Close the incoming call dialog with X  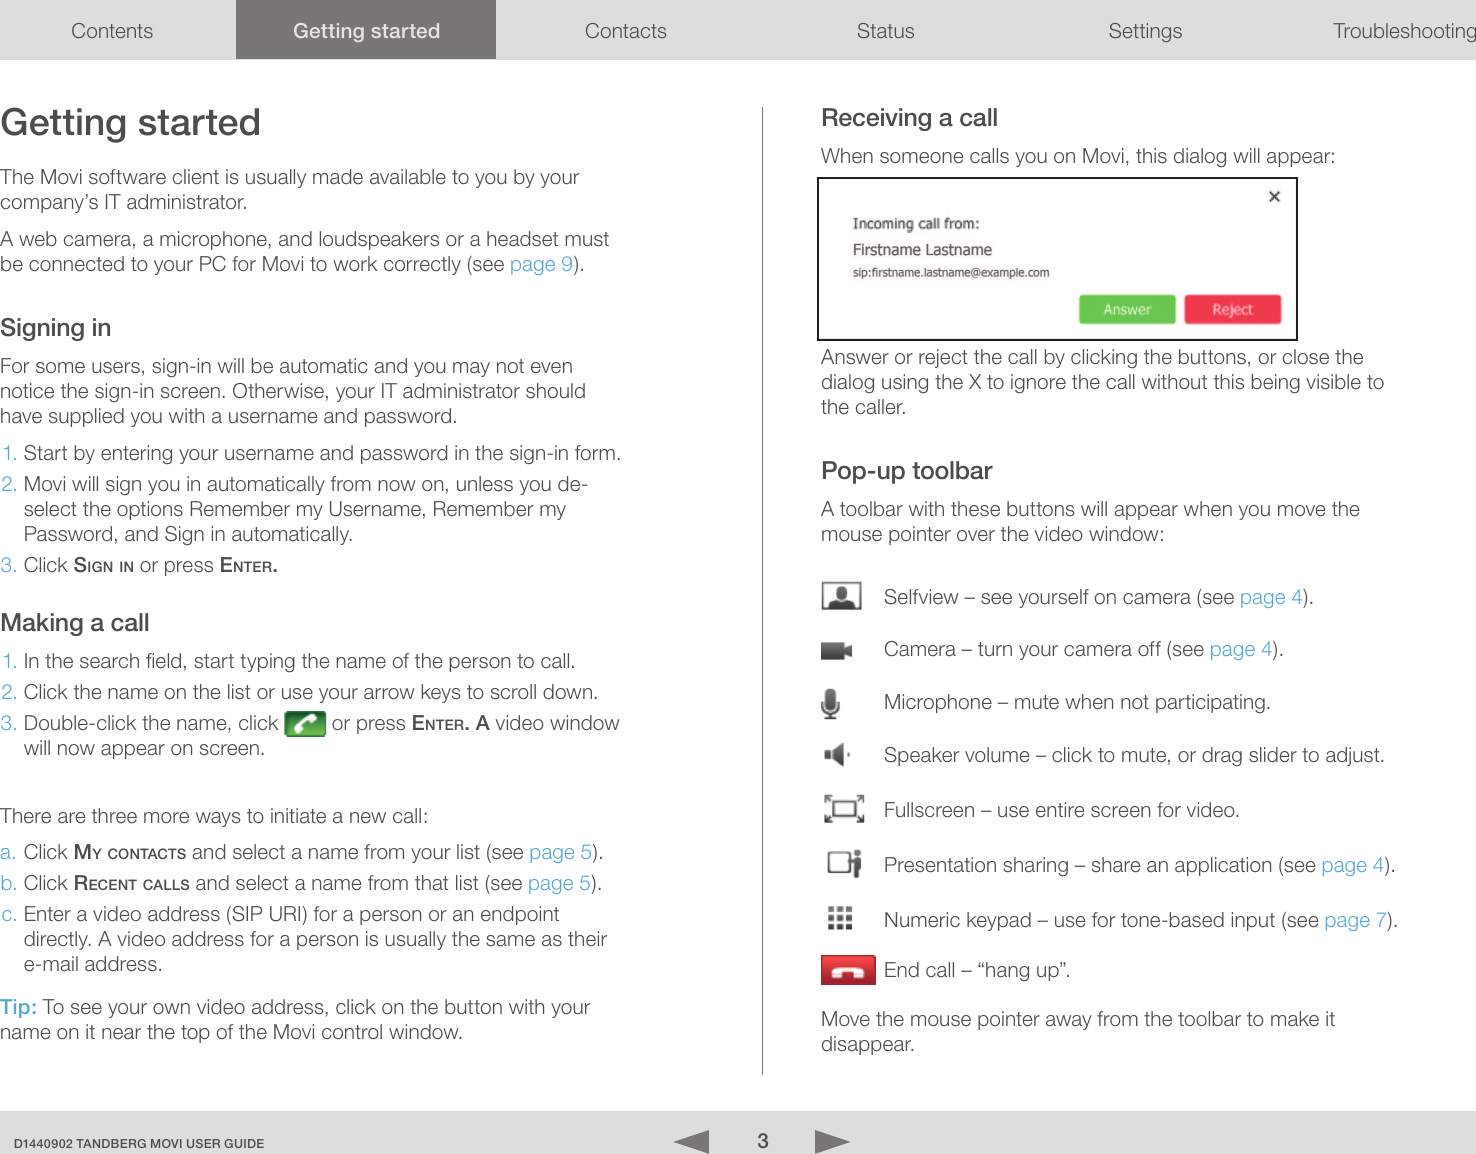point(1274,197)
